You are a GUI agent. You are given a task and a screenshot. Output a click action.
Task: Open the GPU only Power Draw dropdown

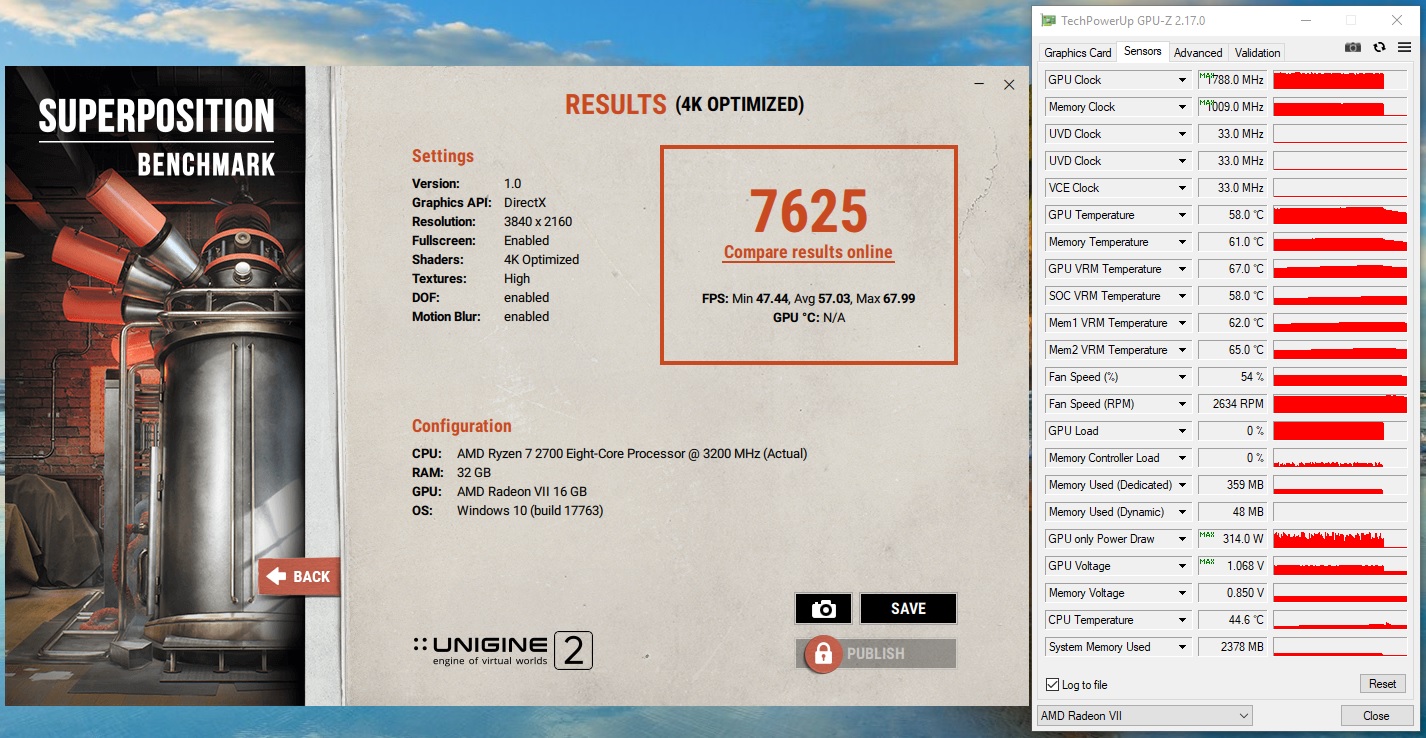[1182, 539]
